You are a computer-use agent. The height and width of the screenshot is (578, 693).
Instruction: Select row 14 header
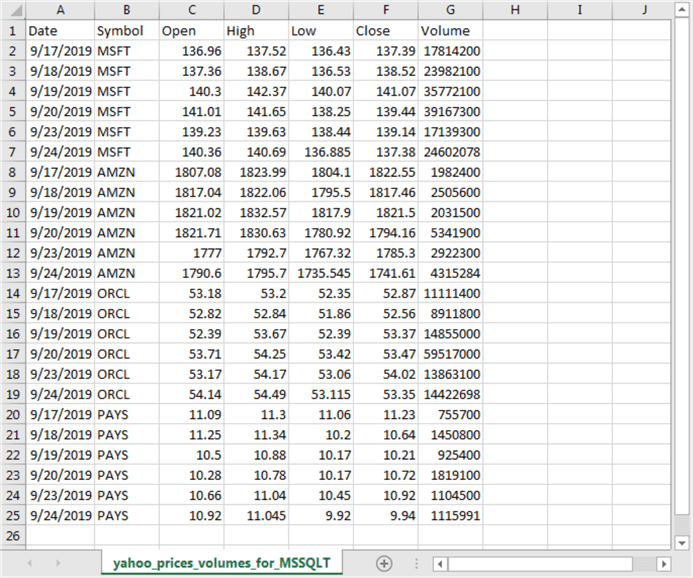click(13, 293)
